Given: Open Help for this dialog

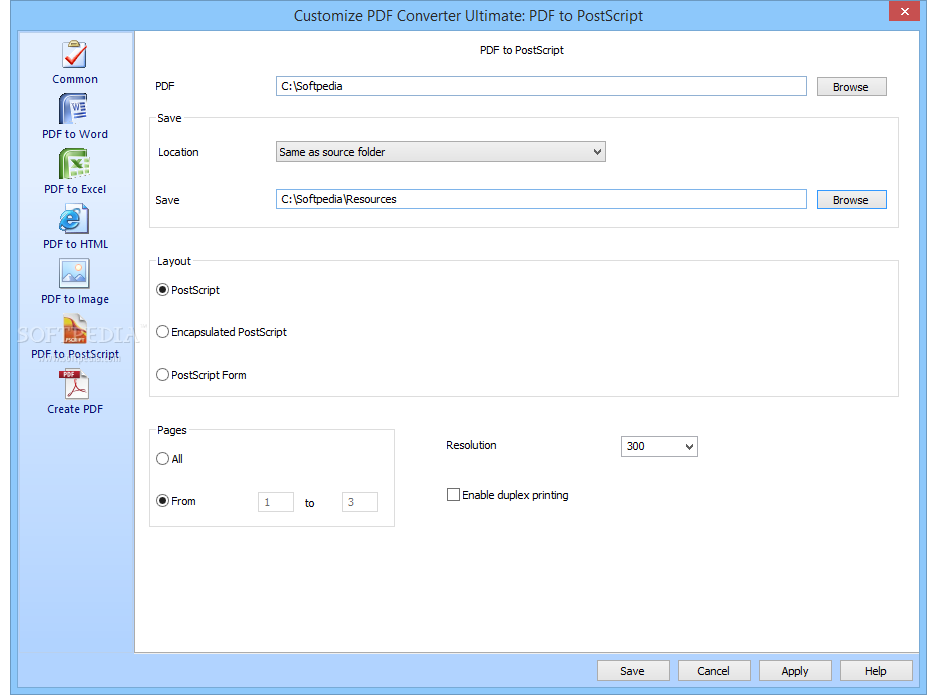Looking at the screenshot, I should click(x=876, y=671).
